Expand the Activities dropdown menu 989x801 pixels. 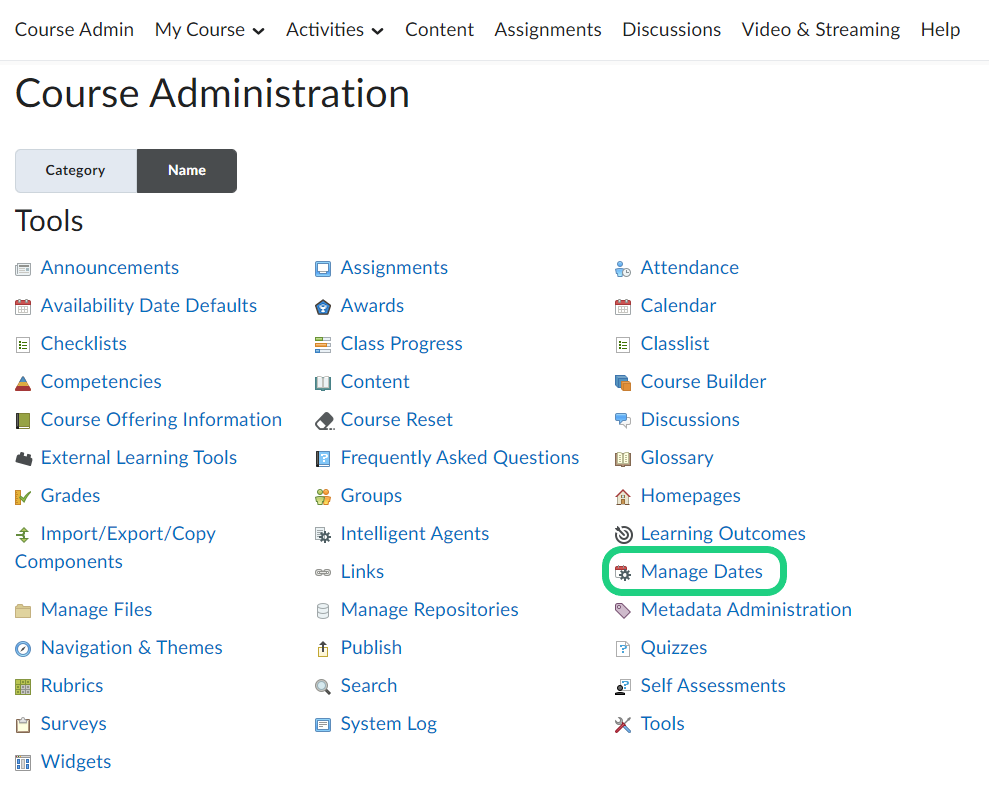pyautogui.click(x=334, y=30)
